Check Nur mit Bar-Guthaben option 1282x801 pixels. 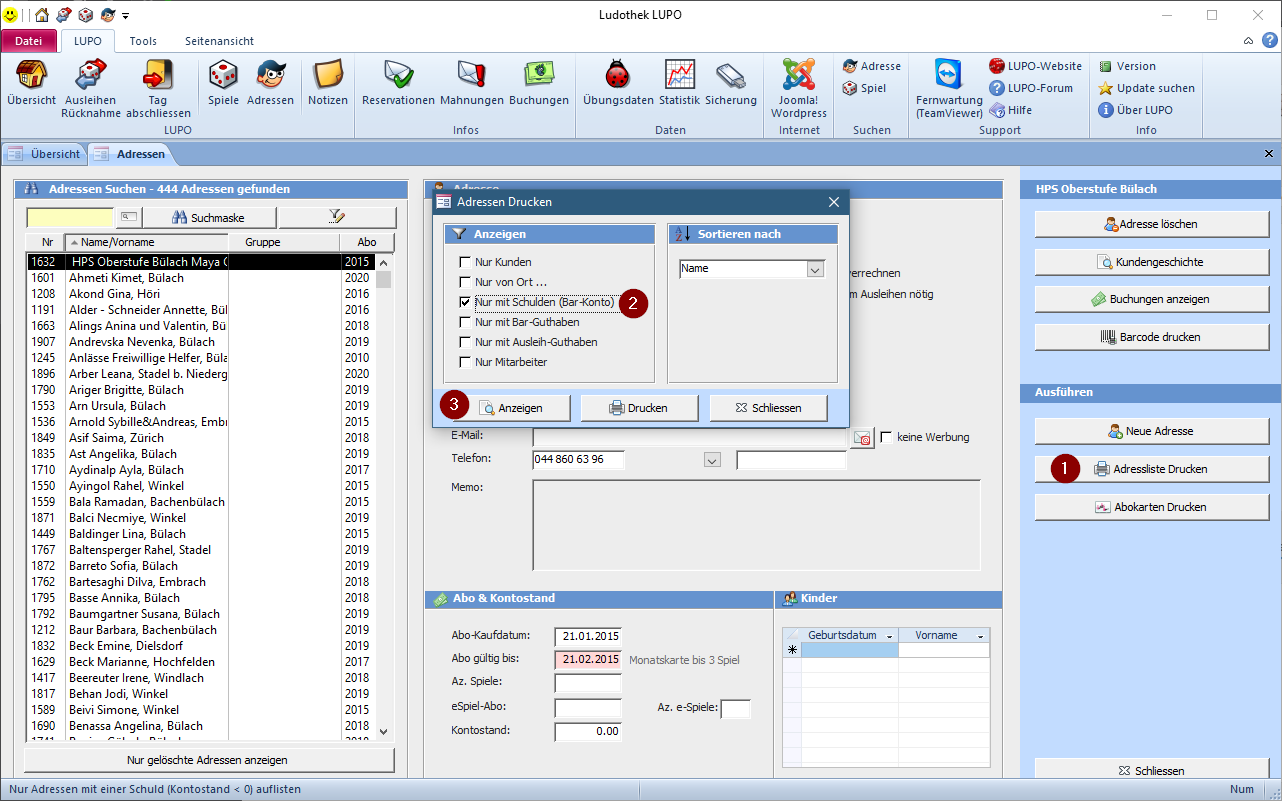465,322
